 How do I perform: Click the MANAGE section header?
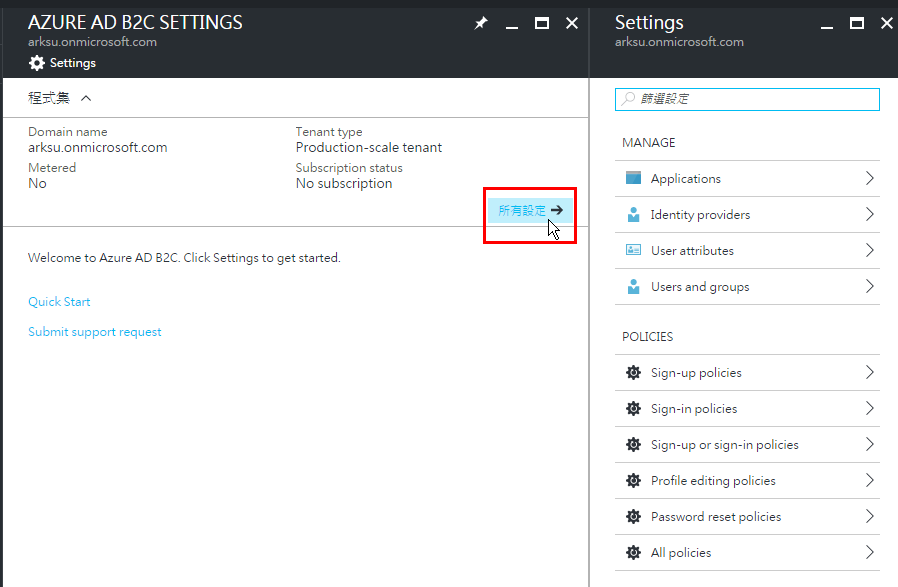(649, 143)
